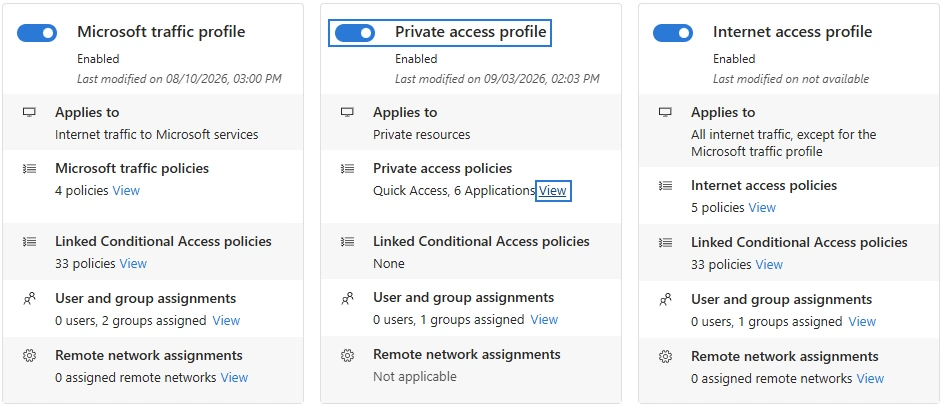
Task: View Microsoft traffic profile's 33 linked policies
Action: pos(133,264)
